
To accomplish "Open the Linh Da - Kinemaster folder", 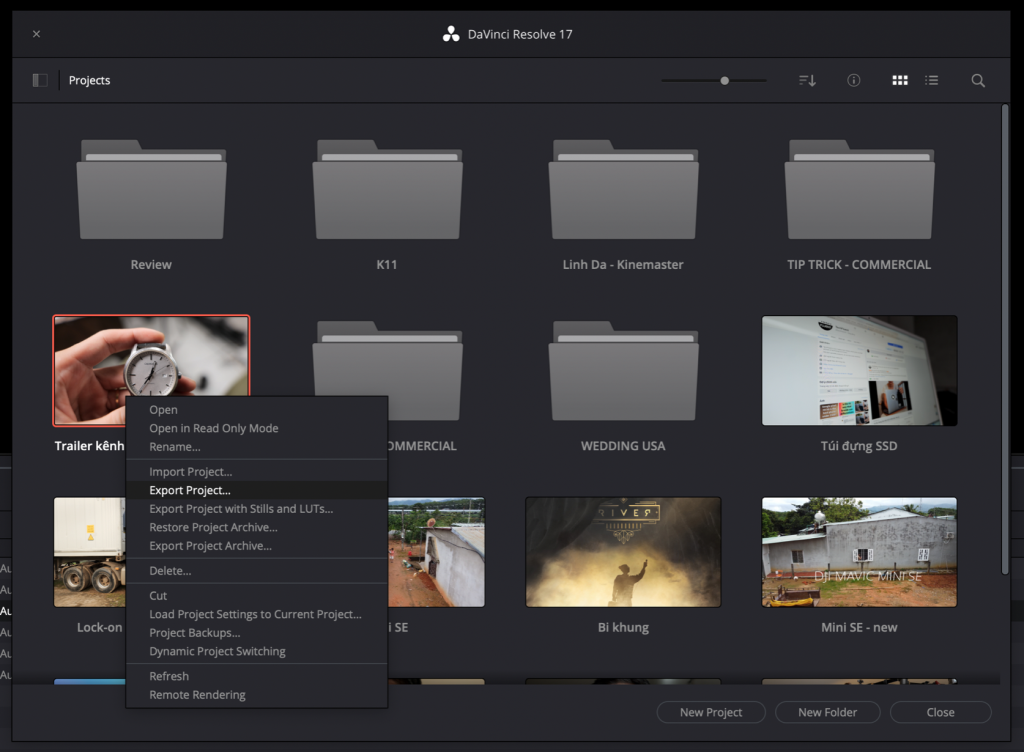I will pos(623,190).
